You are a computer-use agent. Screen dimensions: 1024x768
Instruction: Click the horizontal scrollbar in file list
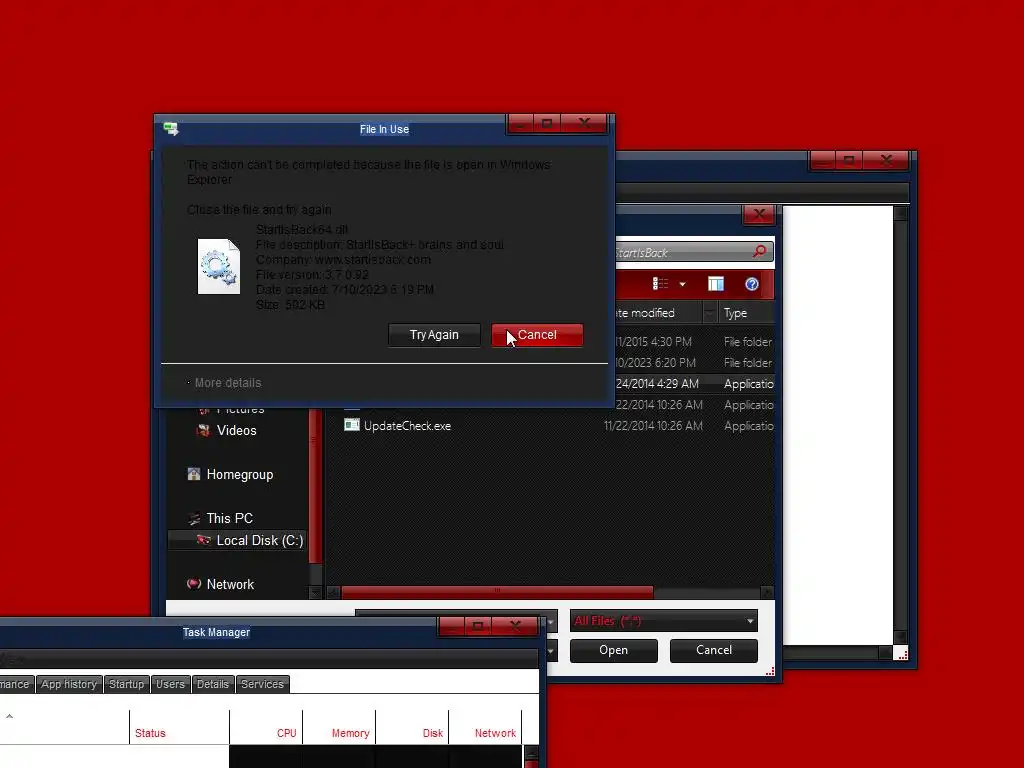click(497, 592)
